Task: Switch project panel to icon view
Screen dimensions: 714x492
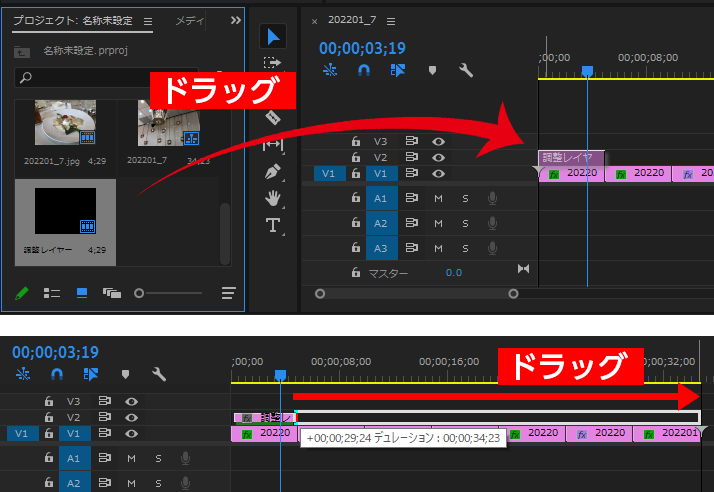Action: [82, 293]
